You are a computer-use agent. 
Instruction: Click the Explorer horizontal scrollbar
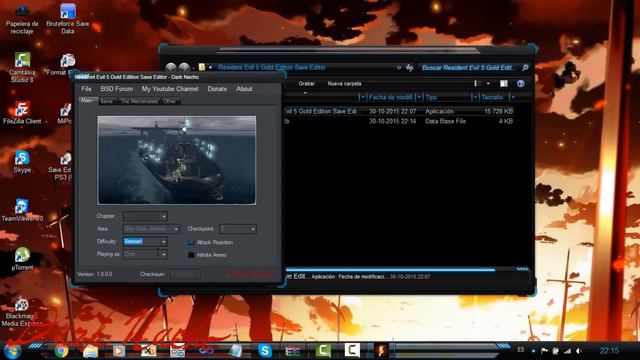pos(390,269)
